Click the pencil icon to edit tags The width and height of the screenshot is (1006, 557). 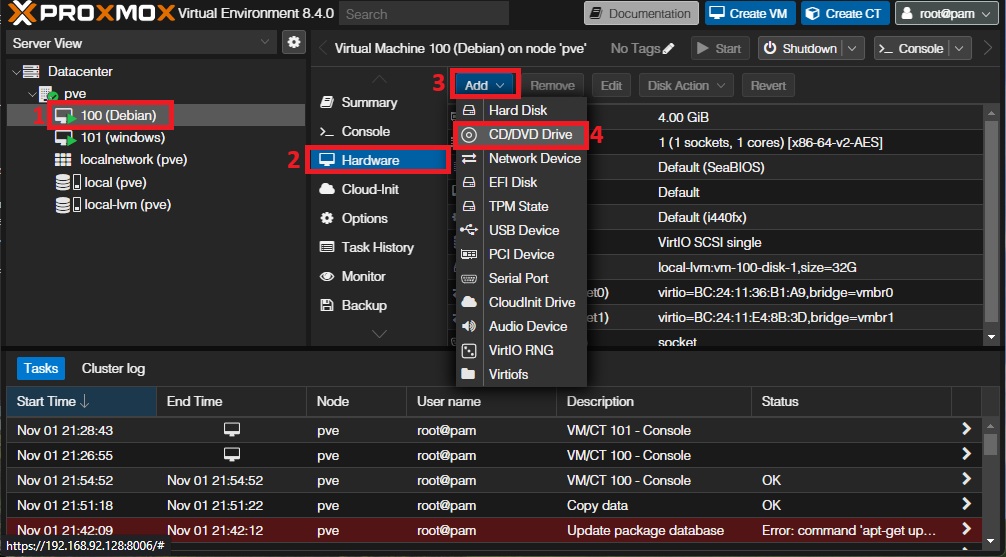pos(669,48)
